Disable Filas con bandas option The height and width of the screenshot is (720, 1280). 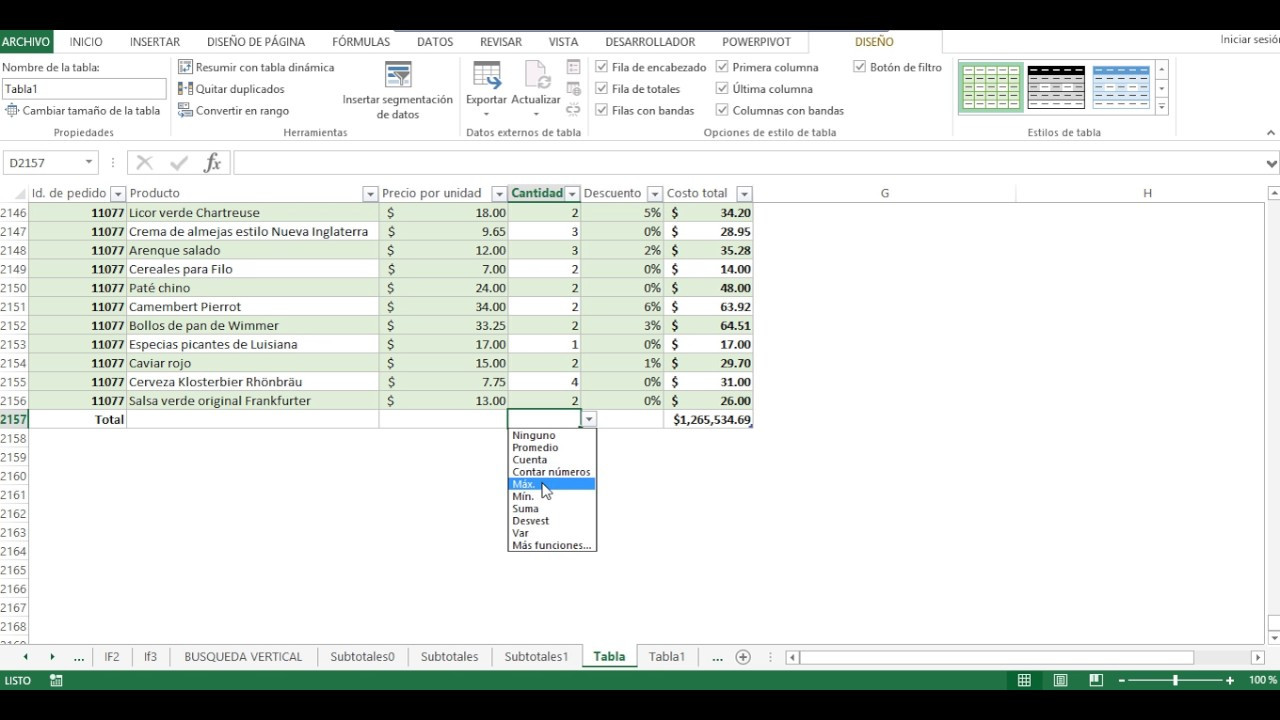tap(601, 110)
